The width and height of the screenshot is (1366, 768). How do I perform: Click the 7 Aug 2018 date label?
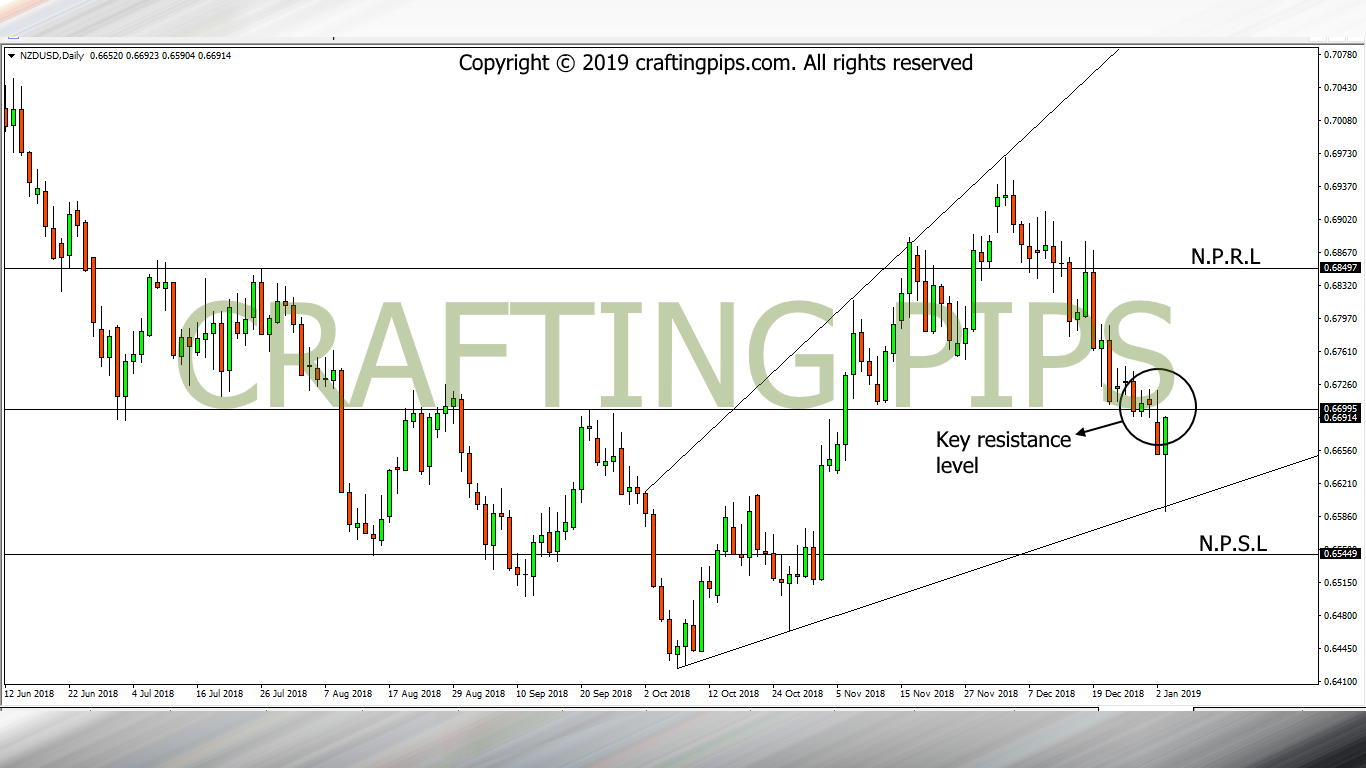tap(349, 692)
